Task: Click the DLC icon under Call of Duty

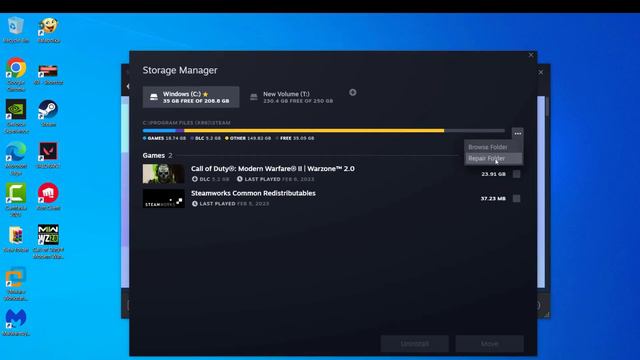Action: point(195,179)
